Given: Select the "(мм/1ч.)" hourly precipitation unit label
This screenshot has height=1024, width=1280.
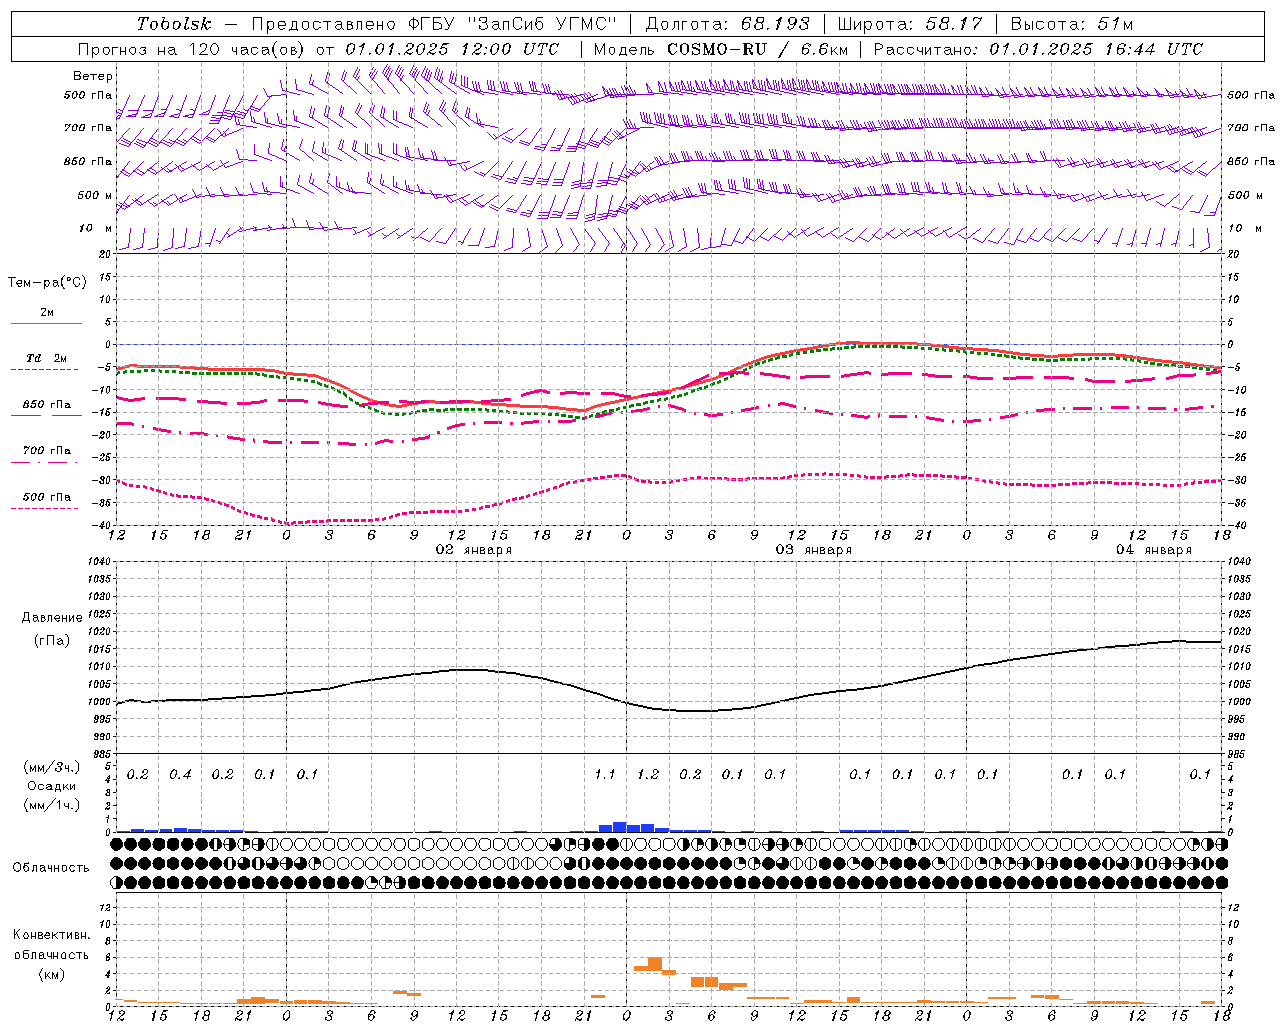Looking at the screenshot, I should click(52, 805).
